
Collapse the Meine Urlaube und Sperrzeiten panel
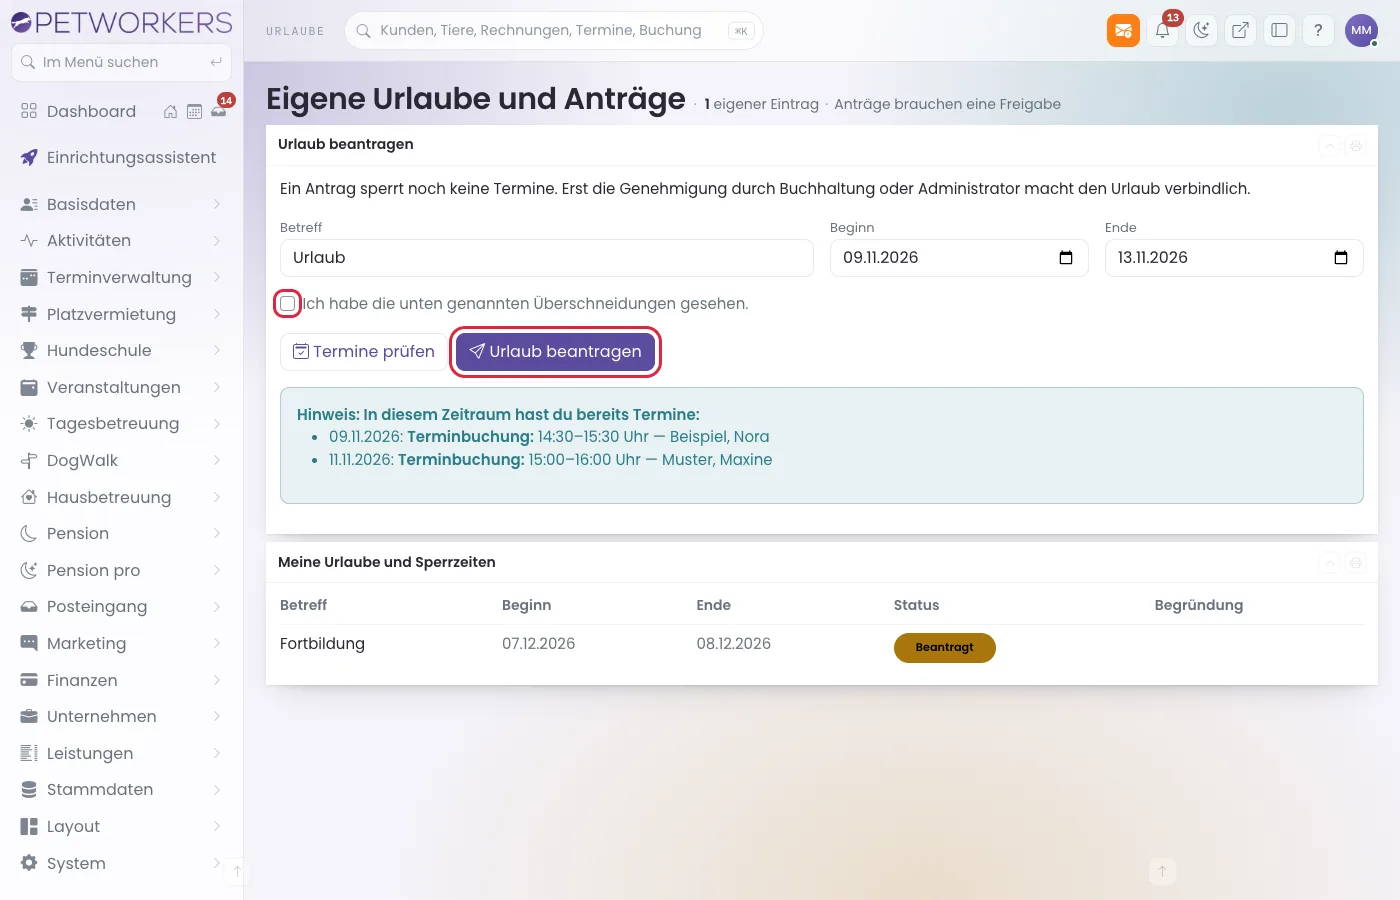click(x=1330, y=563)
